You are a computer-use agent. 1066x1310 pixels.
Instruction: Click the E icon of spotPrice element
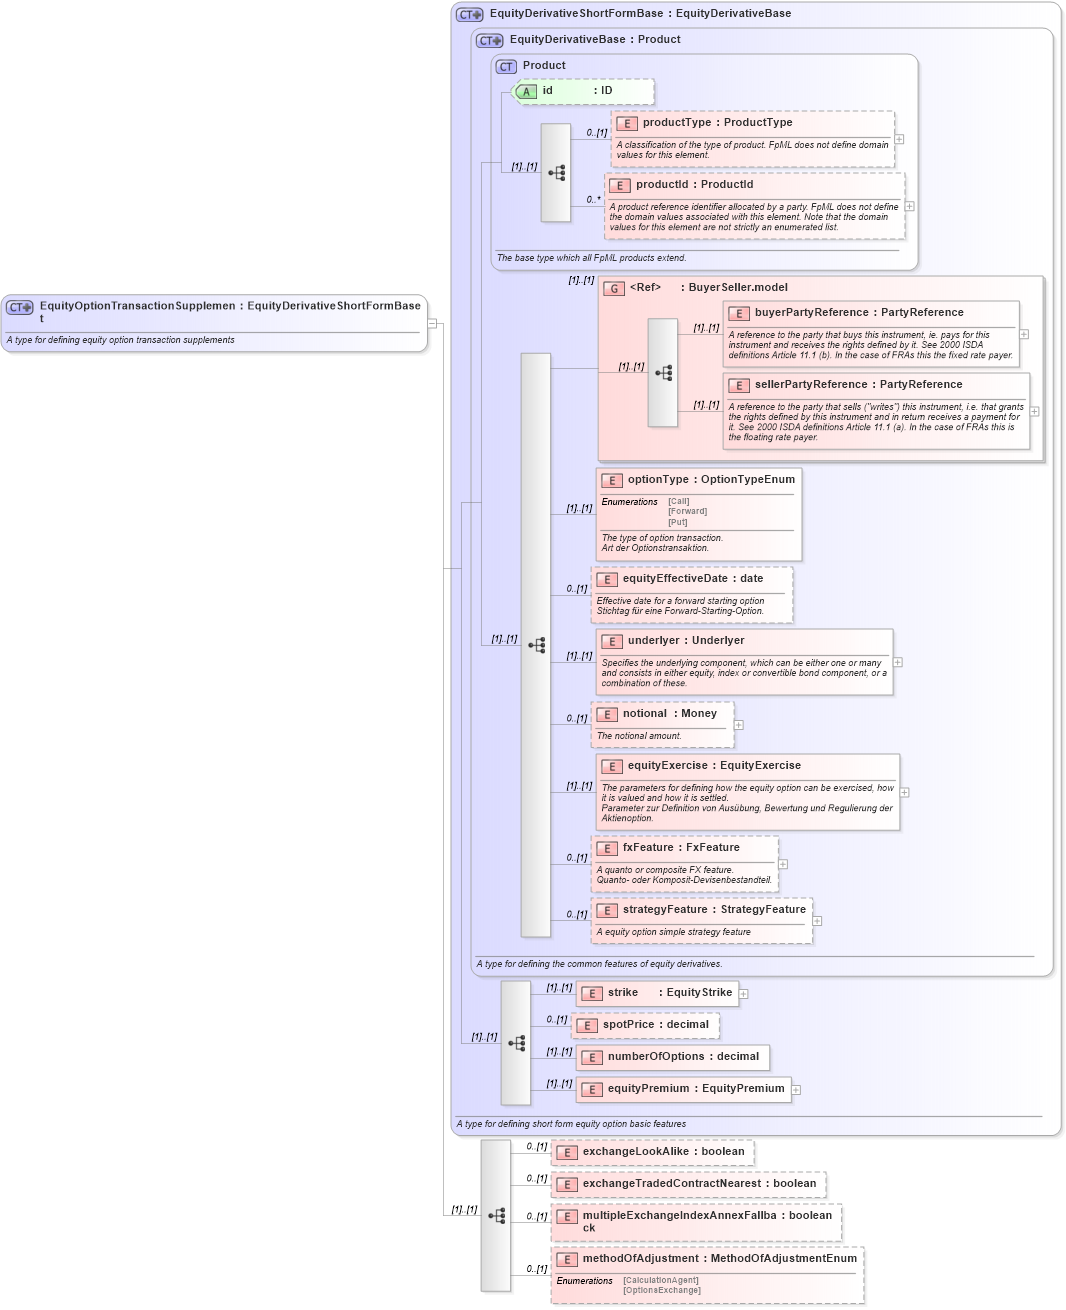pos(587,1026)
